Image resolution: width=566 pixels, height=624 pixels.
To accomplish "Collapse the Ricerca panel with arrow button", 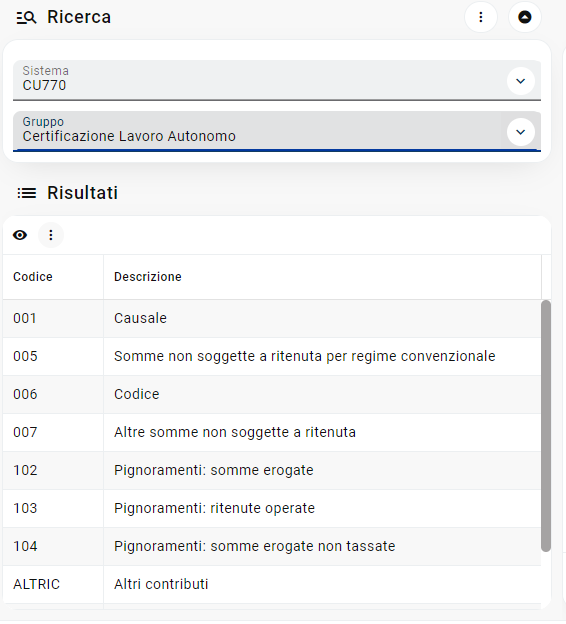I will [525, 17].
